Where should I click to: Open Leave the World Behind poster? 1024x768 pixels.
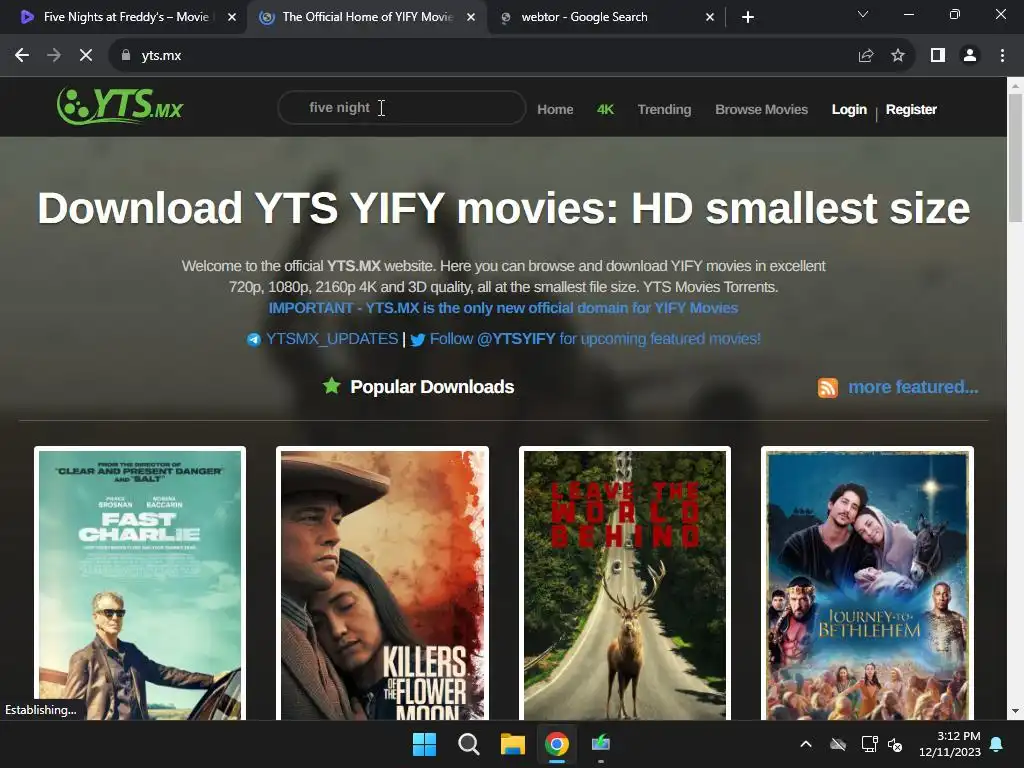[624, 584]
